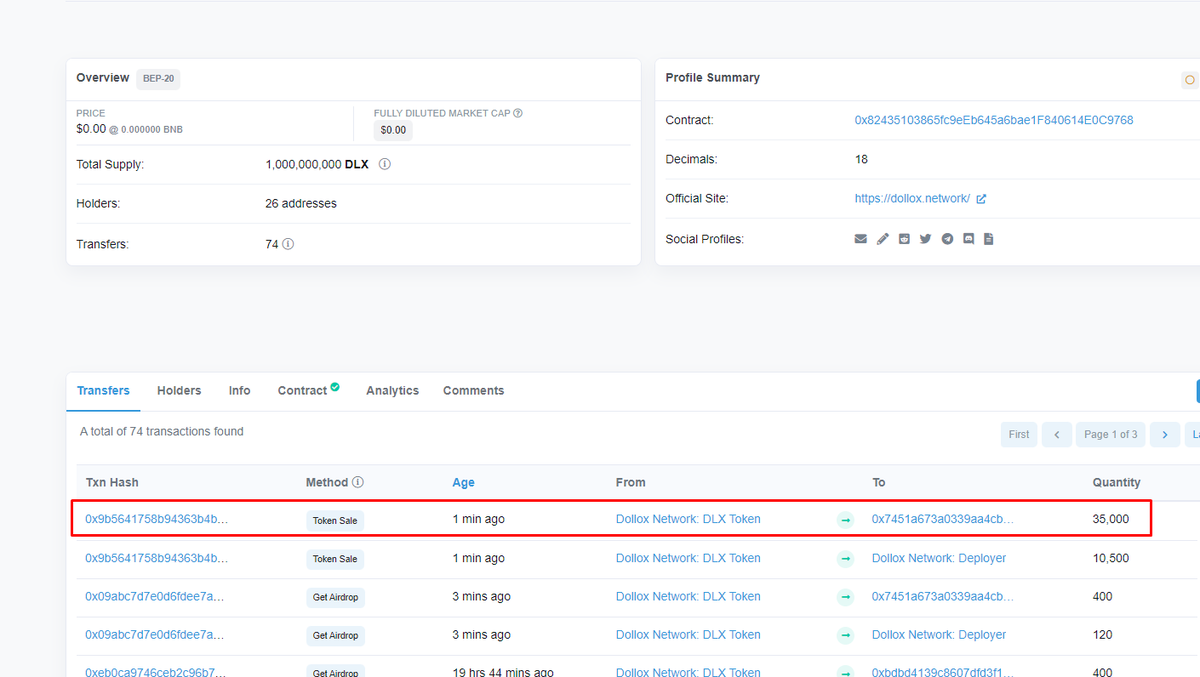Click Get Airdrop badge in 120 row
Screen dimensions: 1200x677
[335, 636]
